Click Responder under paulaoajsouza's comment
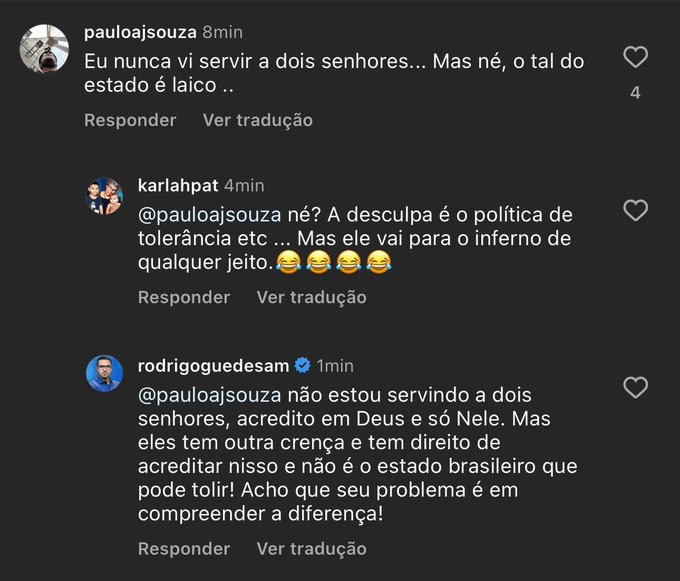 point(130,120)
